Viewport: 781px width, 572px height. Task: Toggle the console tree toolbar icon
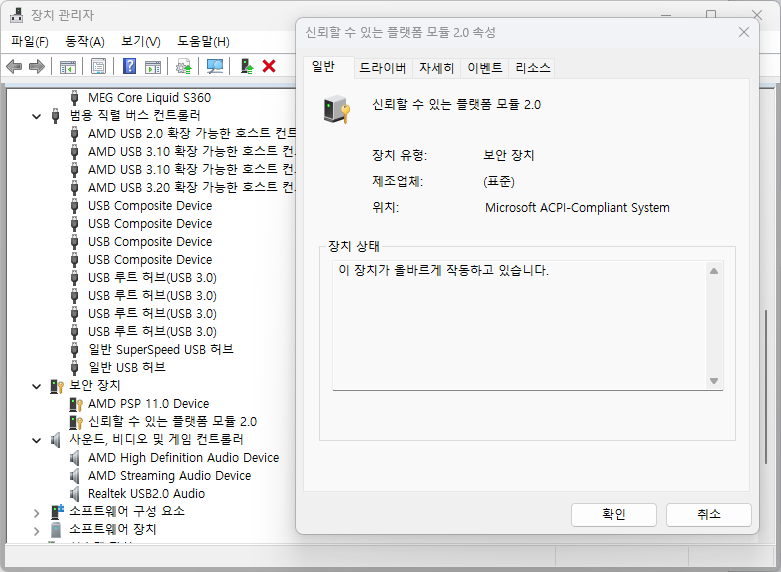[68, 66]
